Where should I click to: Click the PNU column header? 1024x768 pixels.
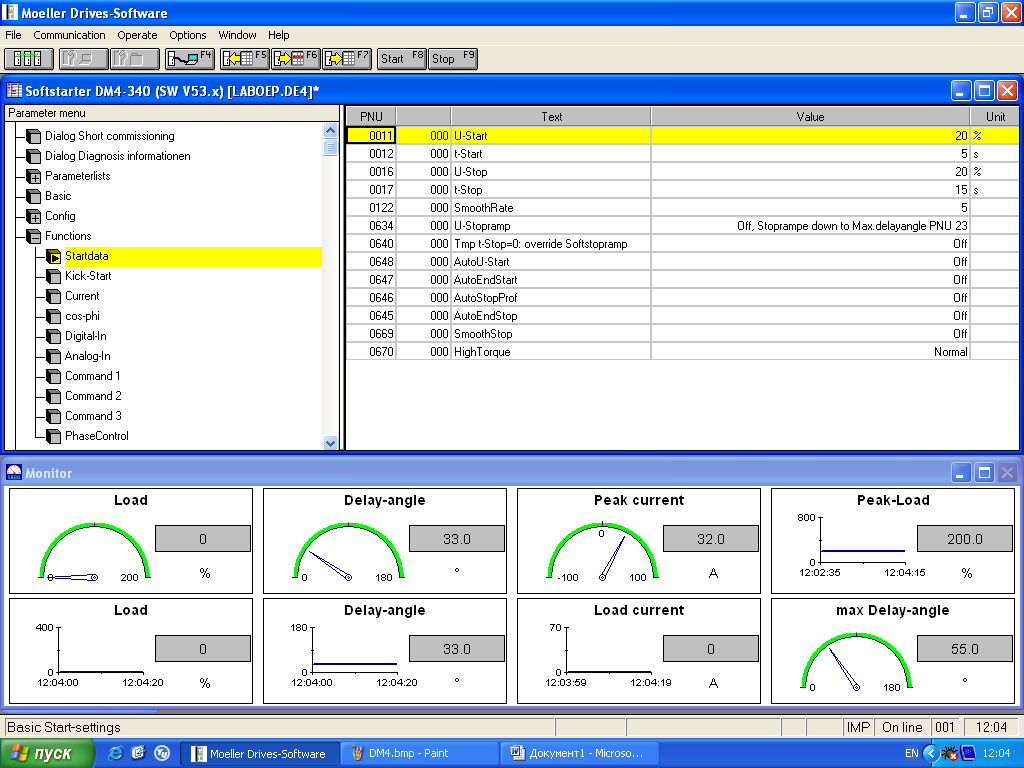(370, 117)
